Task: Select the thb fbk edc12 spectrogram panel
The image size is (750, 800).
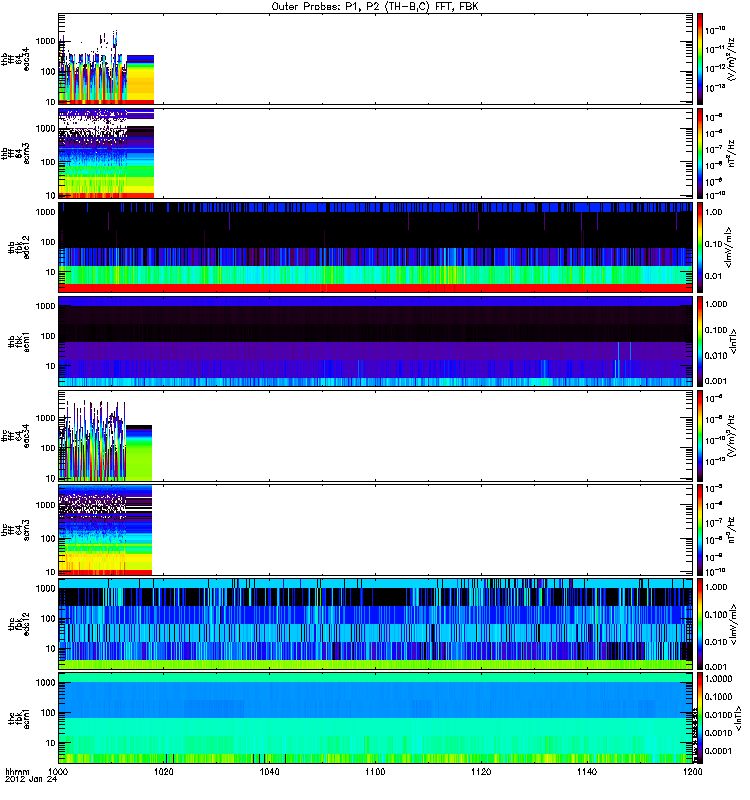Action: coord(376,247)
